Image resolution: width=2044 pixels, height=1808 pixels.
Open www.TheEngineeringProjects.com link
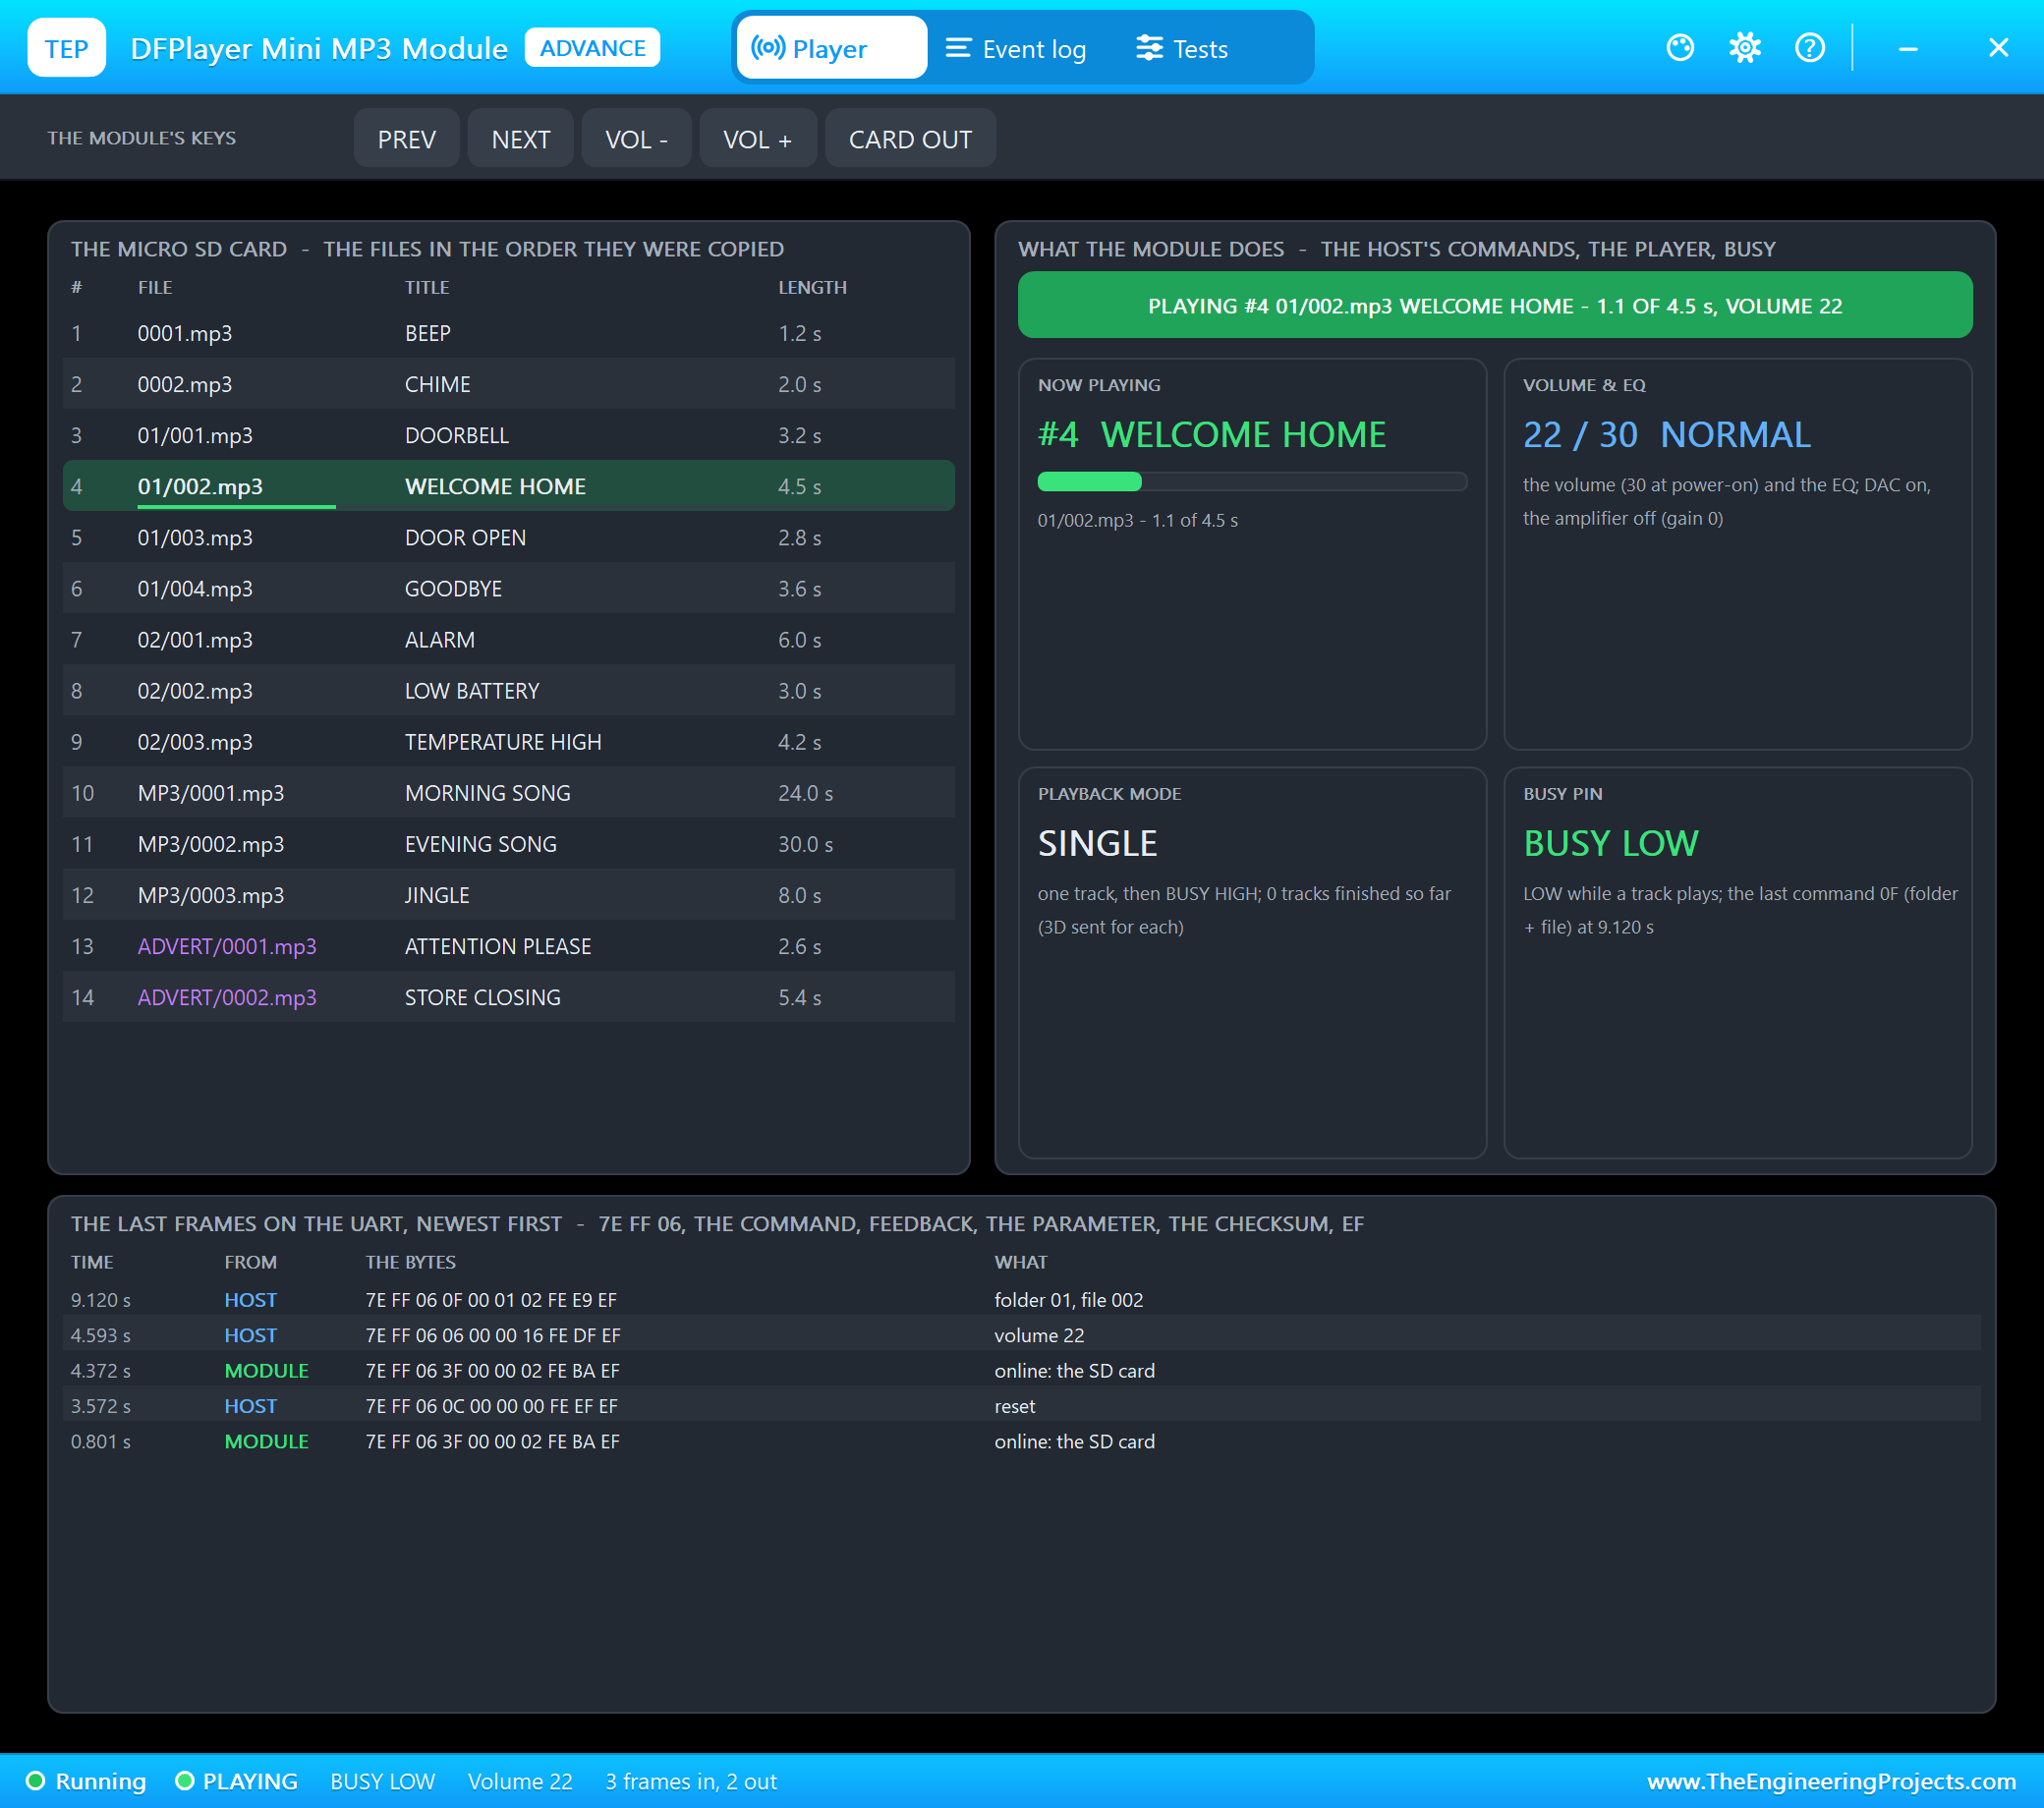(x=1831, y=1781)
